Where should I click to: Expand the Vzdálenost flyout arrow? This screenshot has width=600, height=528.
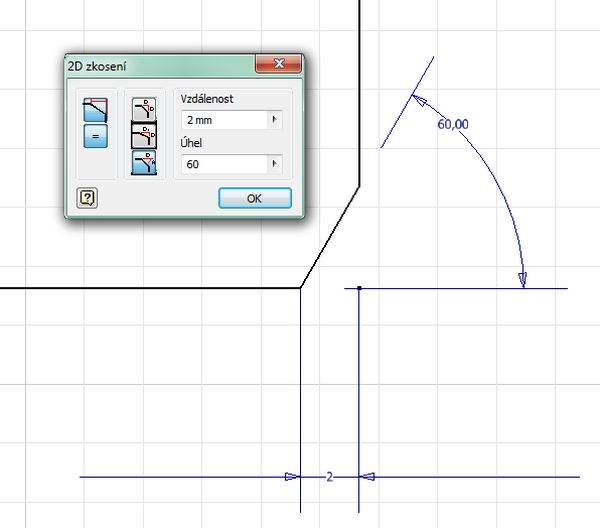(x=274, y=120)
